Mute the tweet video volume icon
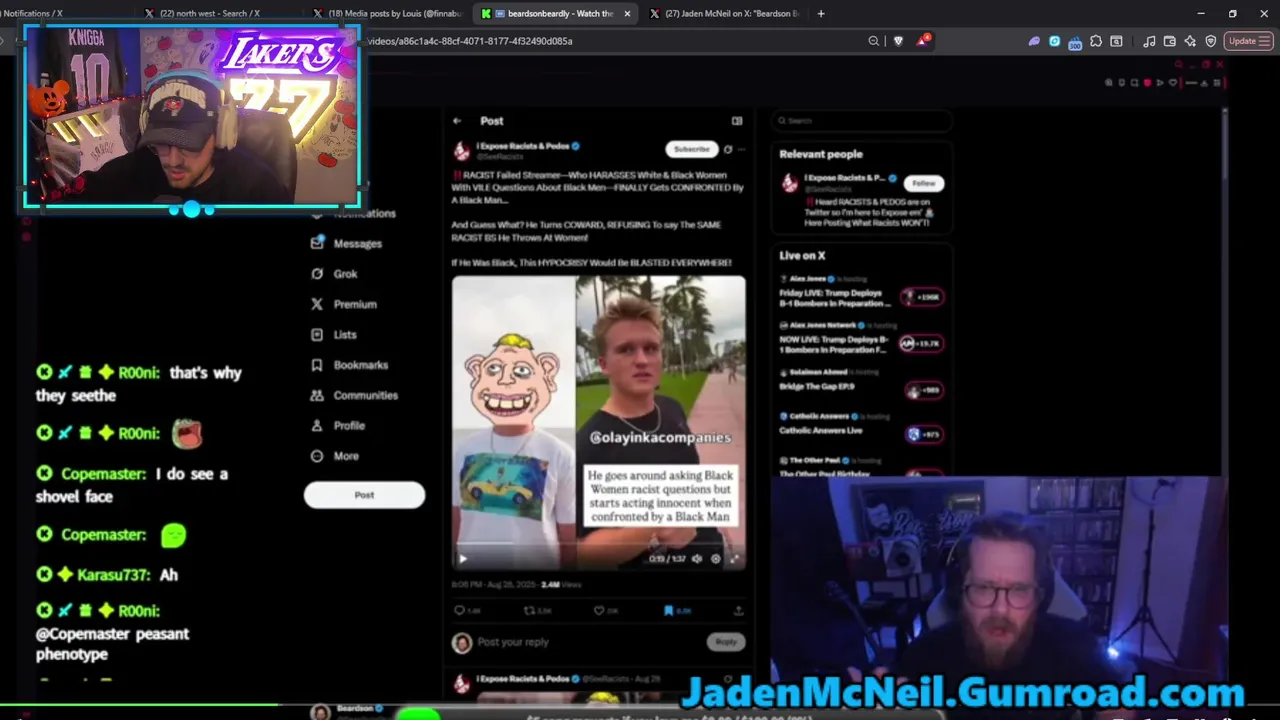This screenshot has width=1280, height=720. coord(697,559)
